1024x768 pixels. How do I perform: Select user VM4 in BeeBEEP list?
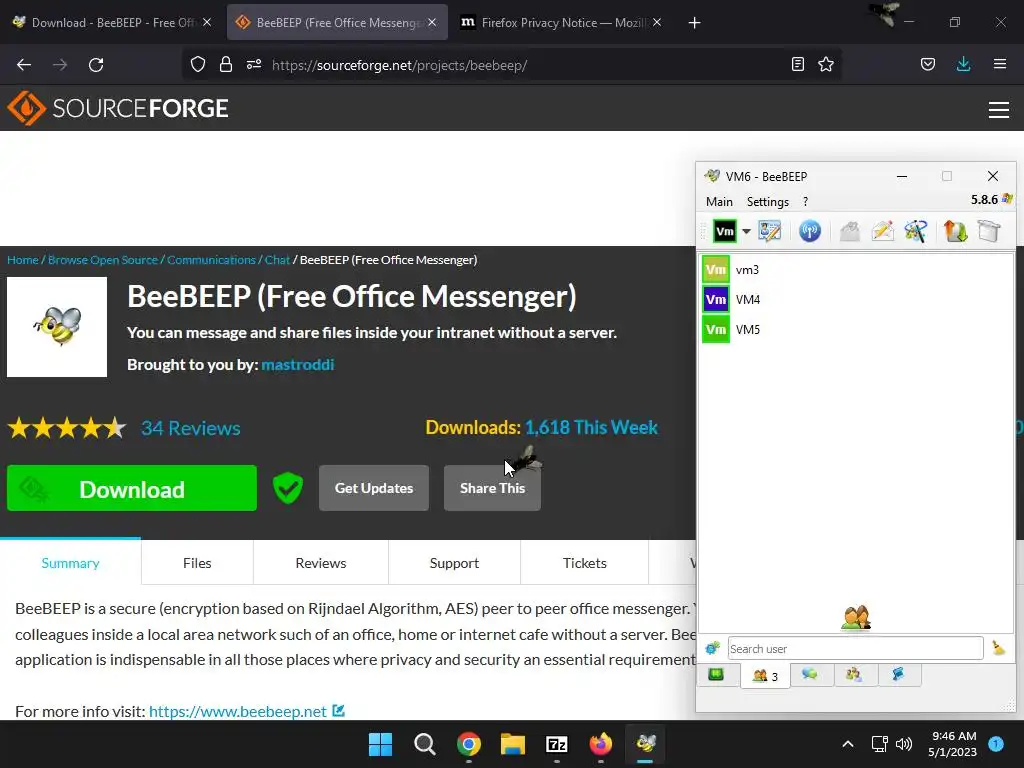tap(856, 300)
